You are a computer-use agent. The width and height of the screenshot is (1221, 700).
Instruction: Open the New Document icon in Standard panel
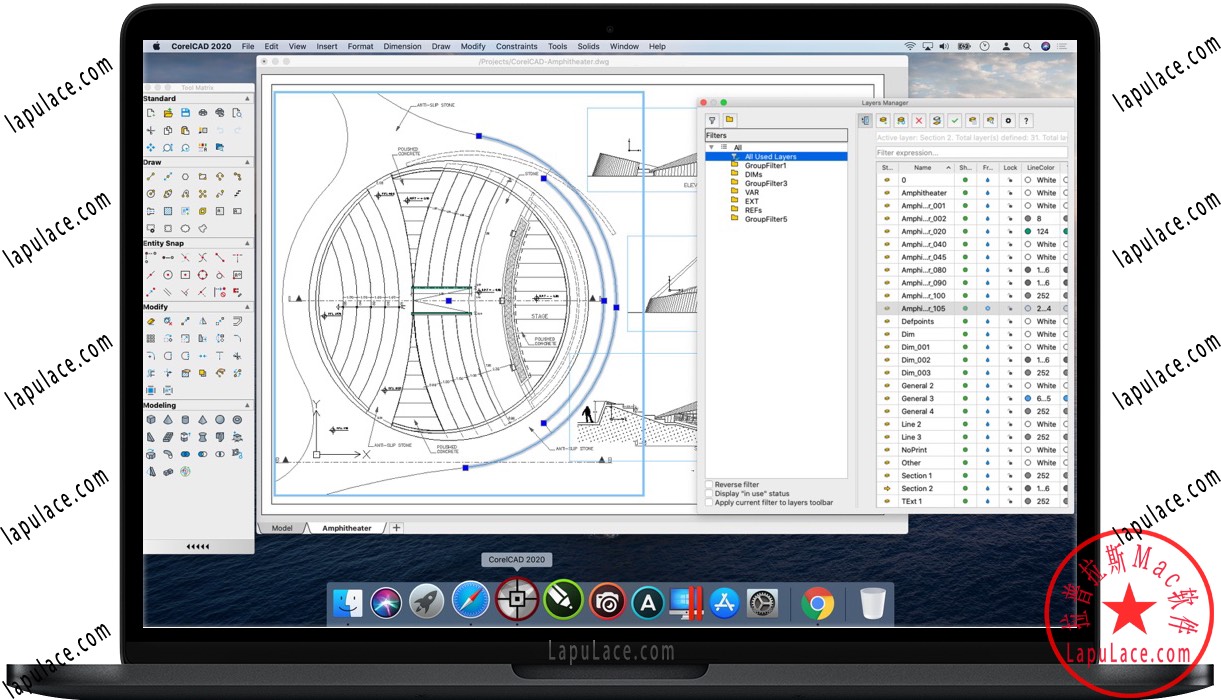tap(150, 113)
